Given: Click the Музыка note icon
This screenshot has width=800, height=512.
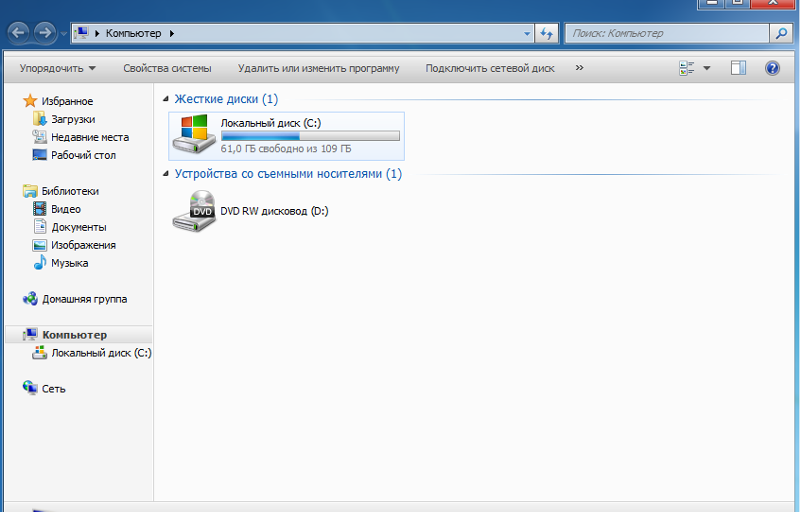Looking at the screenshot, I should [x=40, y=263].
